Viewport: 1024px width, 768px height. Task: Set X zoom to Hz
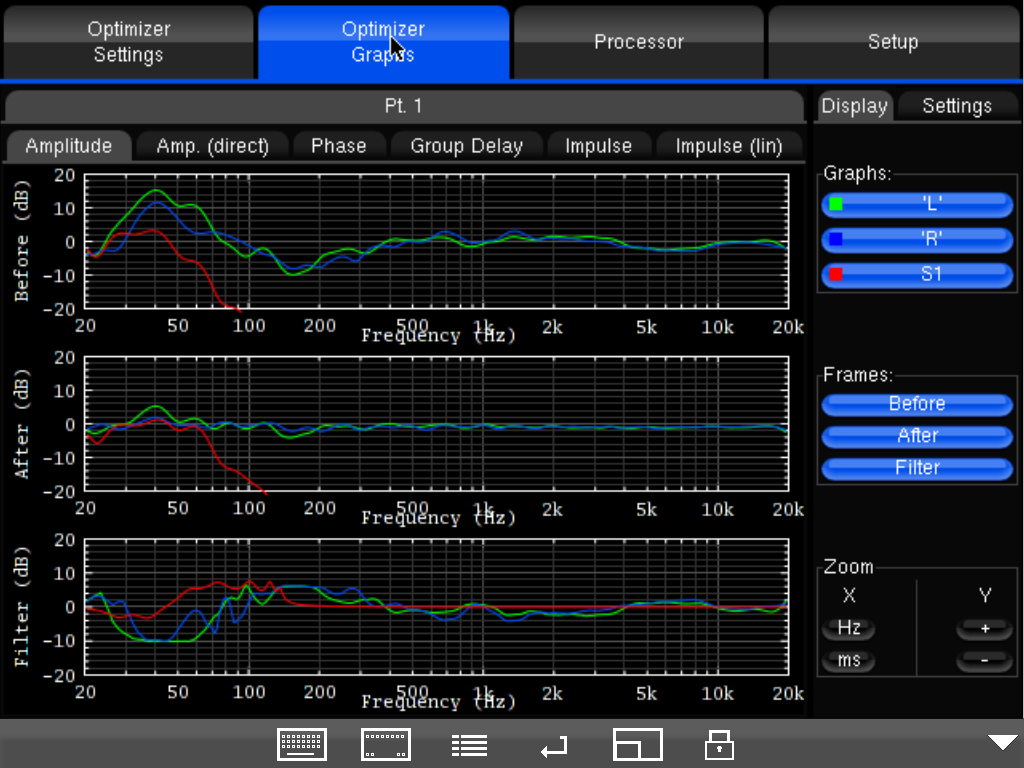tap(848, 629)
